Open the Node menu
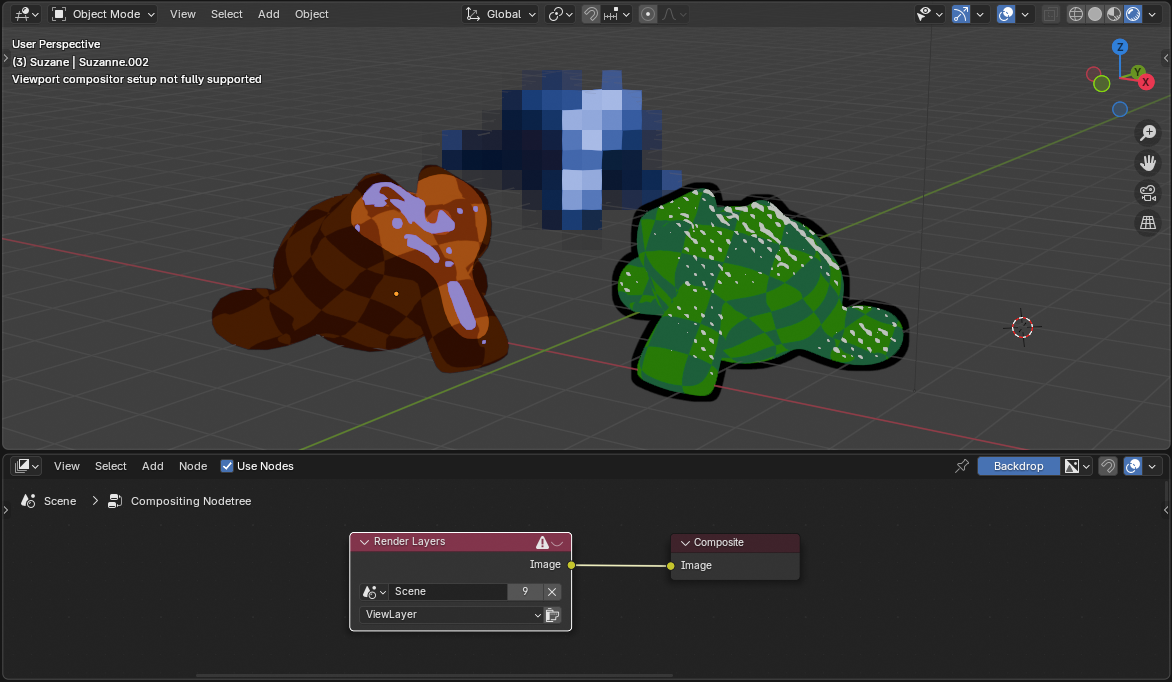Image resolution: width=1172 pixels, height=682 pixels. (x=193, y=466)
